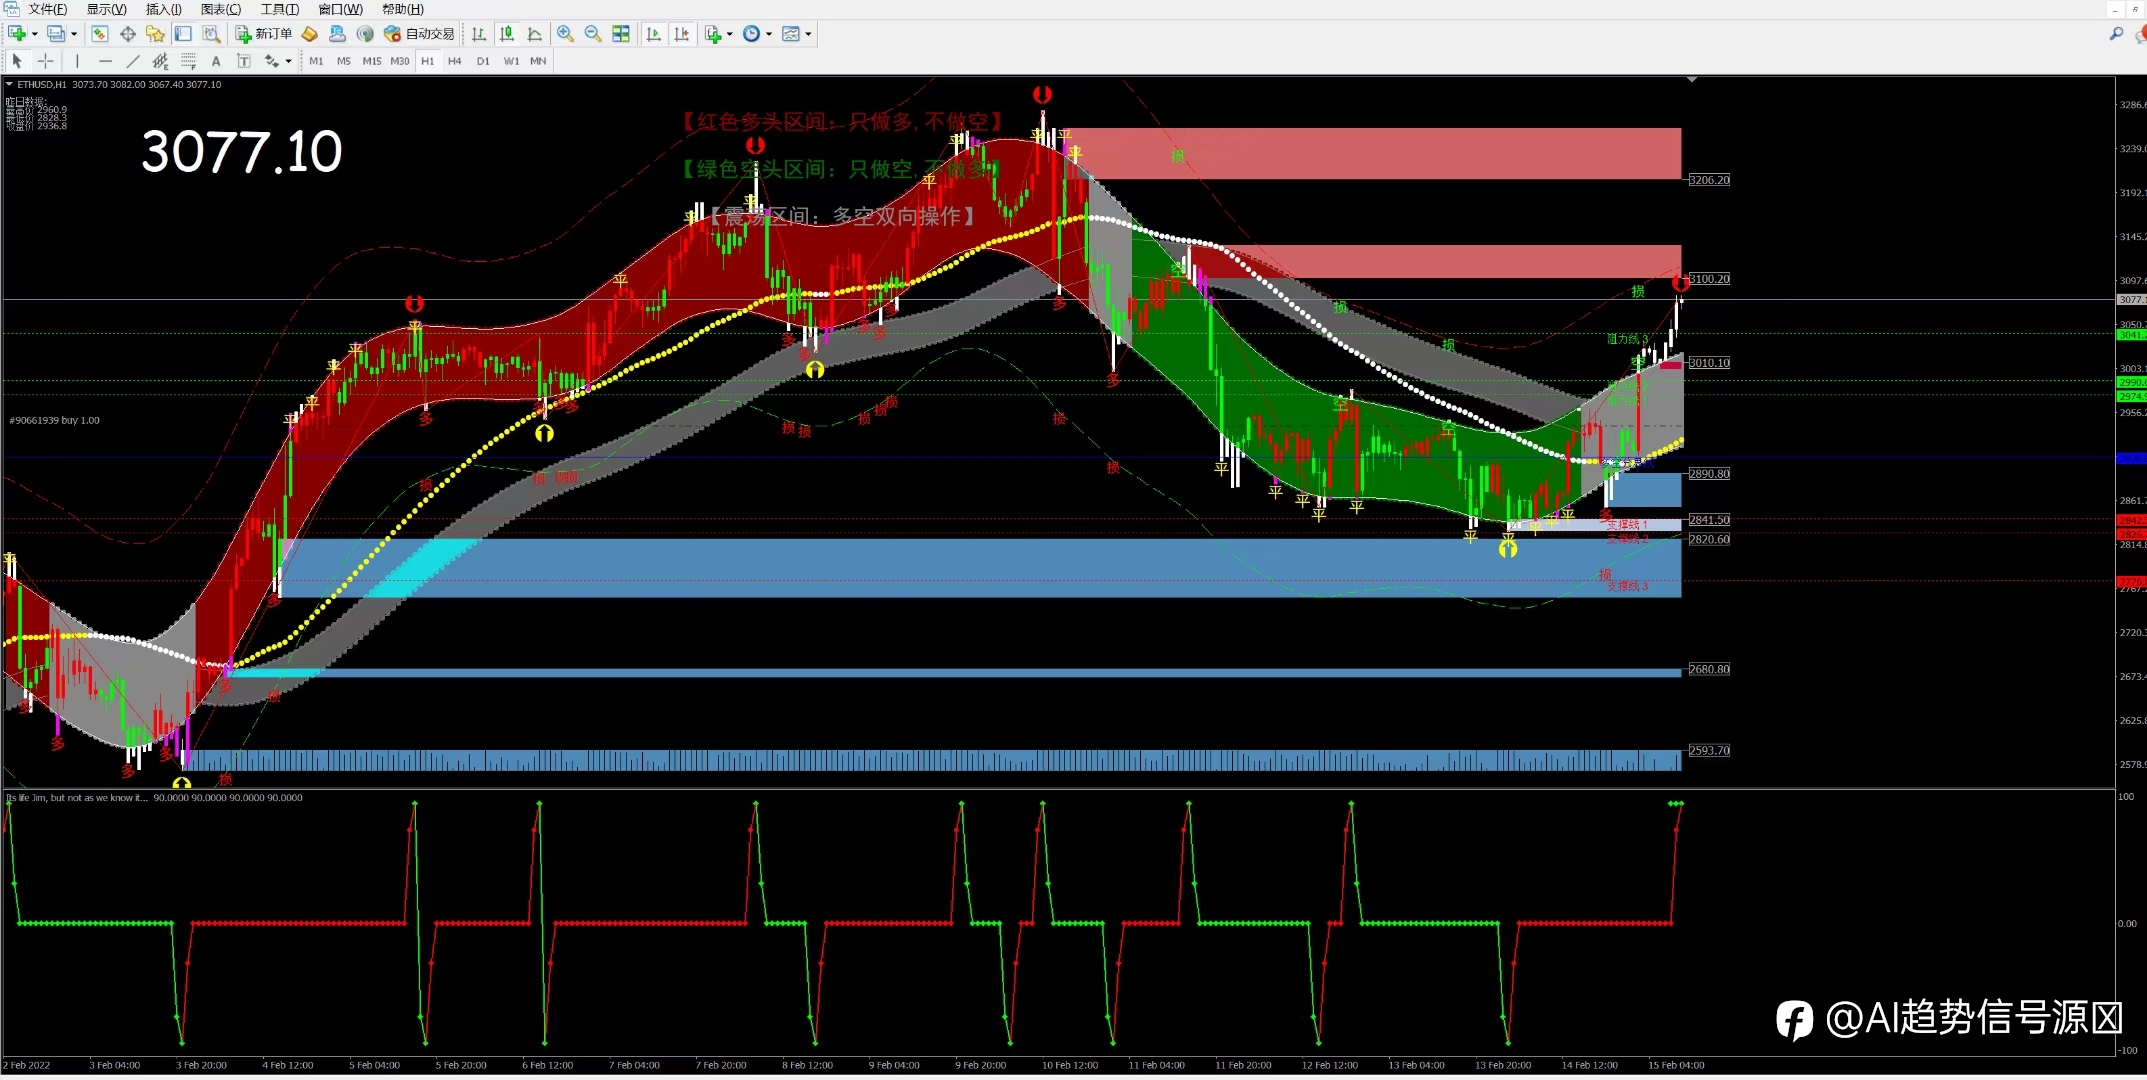The height and width of the screenshot is (1080, 2147).
Task: Open the 工具(T) menu
Action: point(280,9)
